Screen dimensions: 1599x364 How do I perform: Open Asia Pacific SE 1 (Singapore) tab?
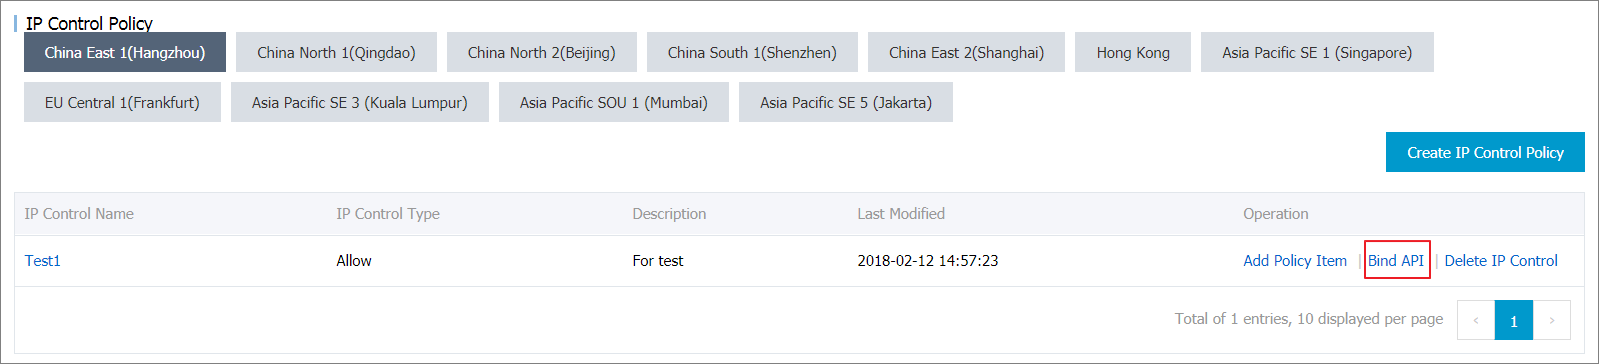(1317, 52)
